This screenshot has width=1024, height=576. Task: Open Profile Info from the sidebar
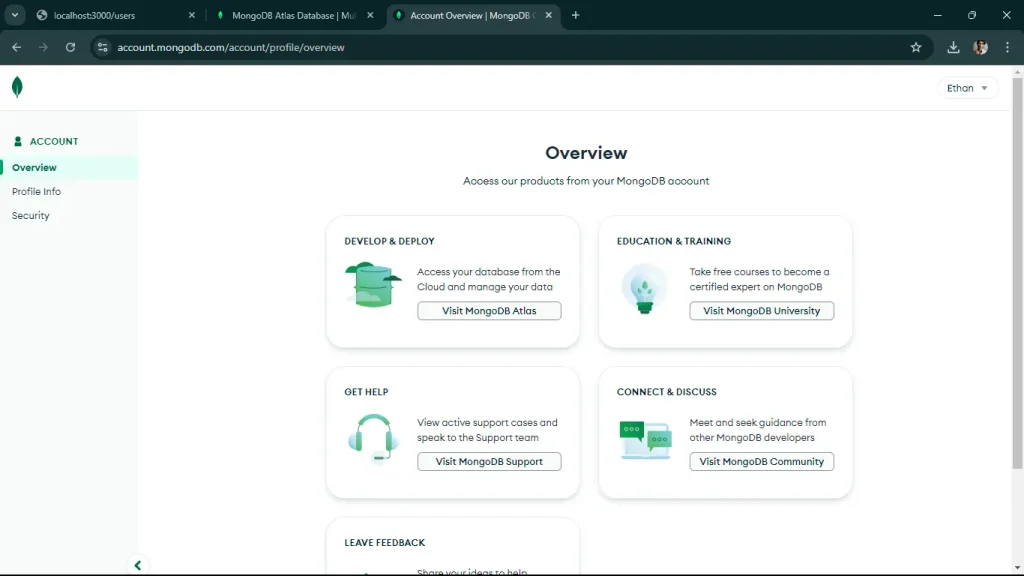[36, 191]
